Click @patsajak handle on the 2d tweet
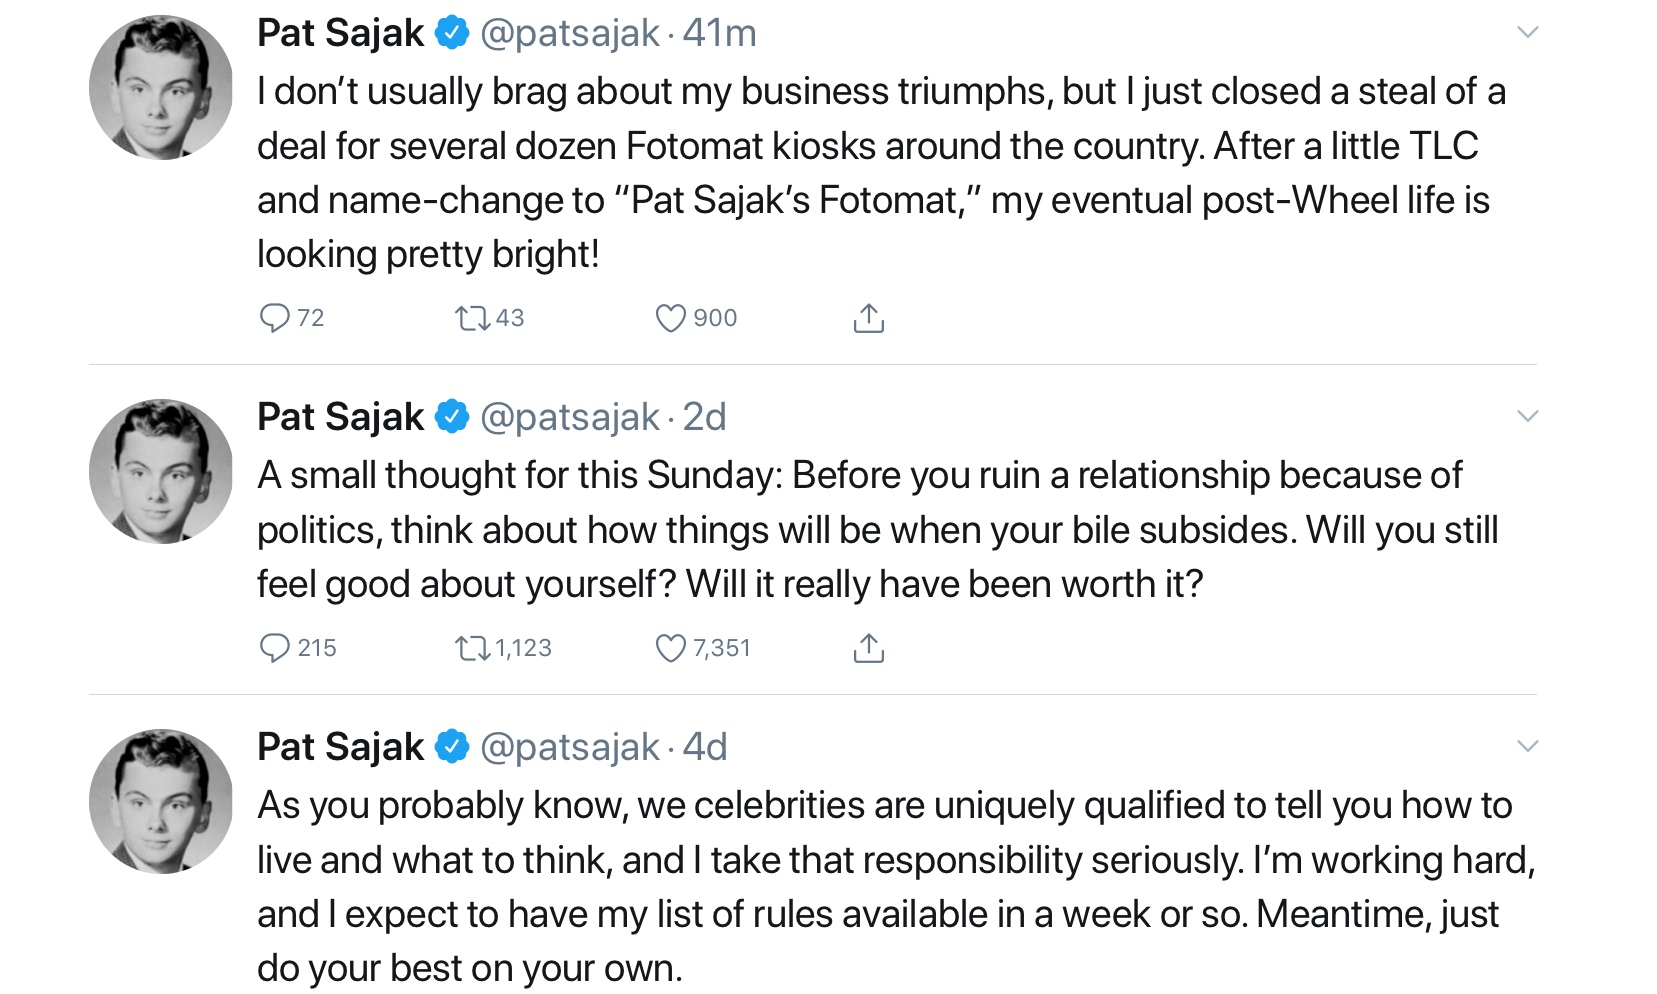Image resolution: width=1657 pixels, height=994 pixels. pyautogui.click(x=569, y=417)
